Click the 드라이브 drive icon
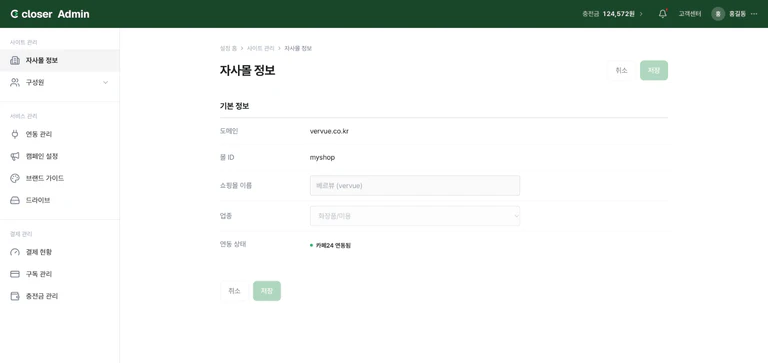 15,200
